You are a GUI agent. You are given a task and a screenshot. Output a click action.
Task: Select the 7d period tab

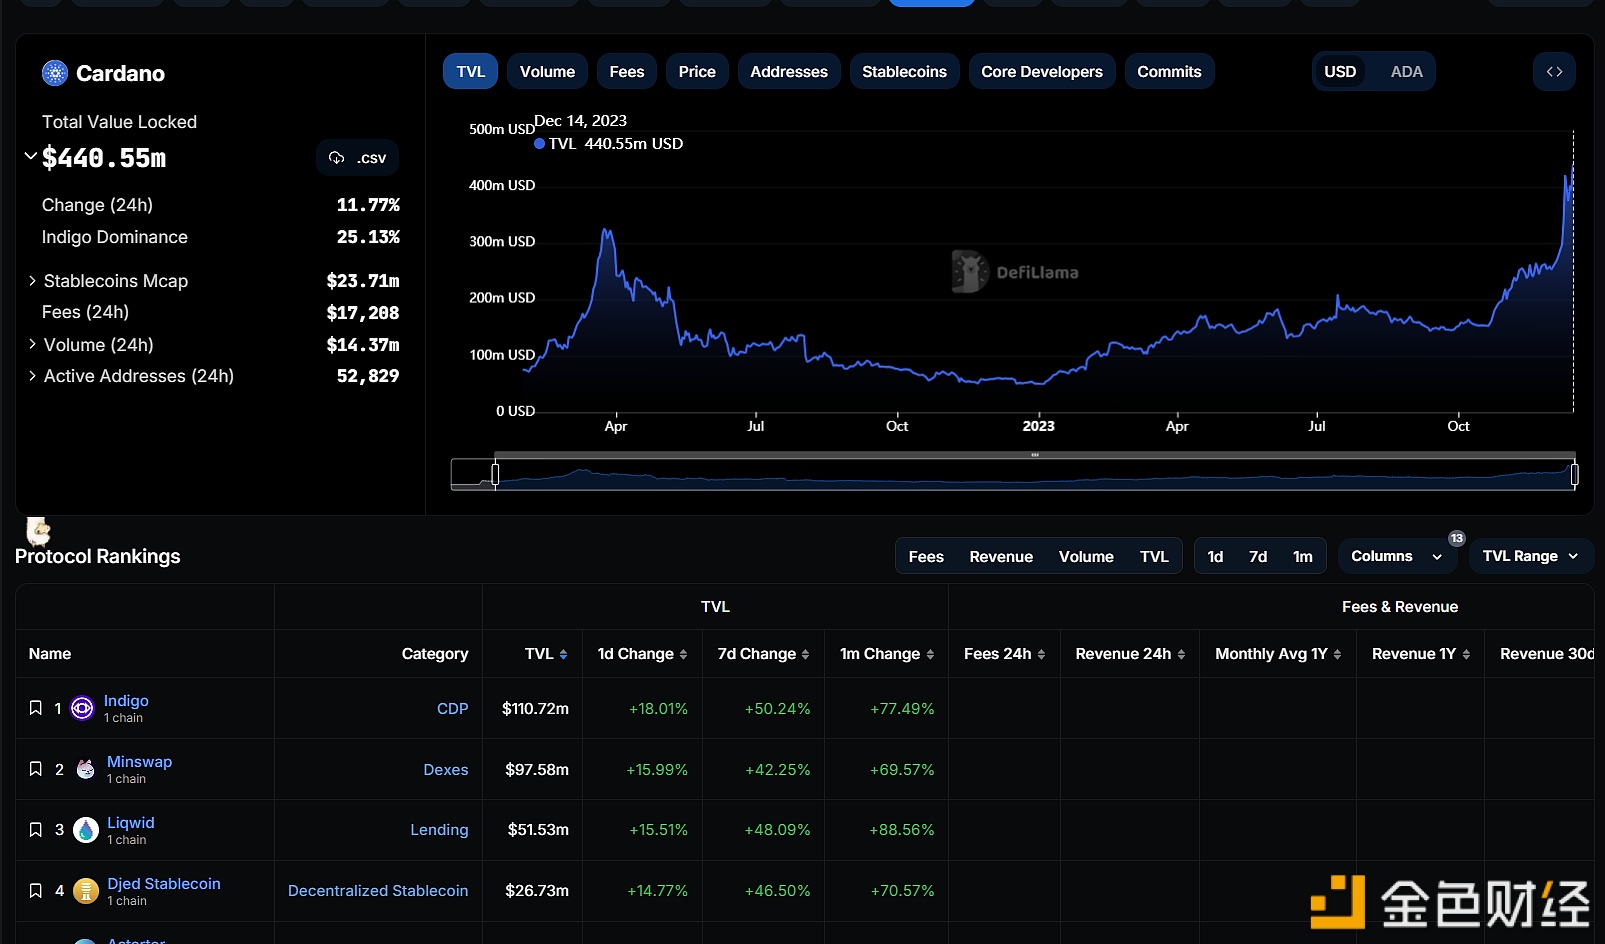click(x=1258, y=557)
